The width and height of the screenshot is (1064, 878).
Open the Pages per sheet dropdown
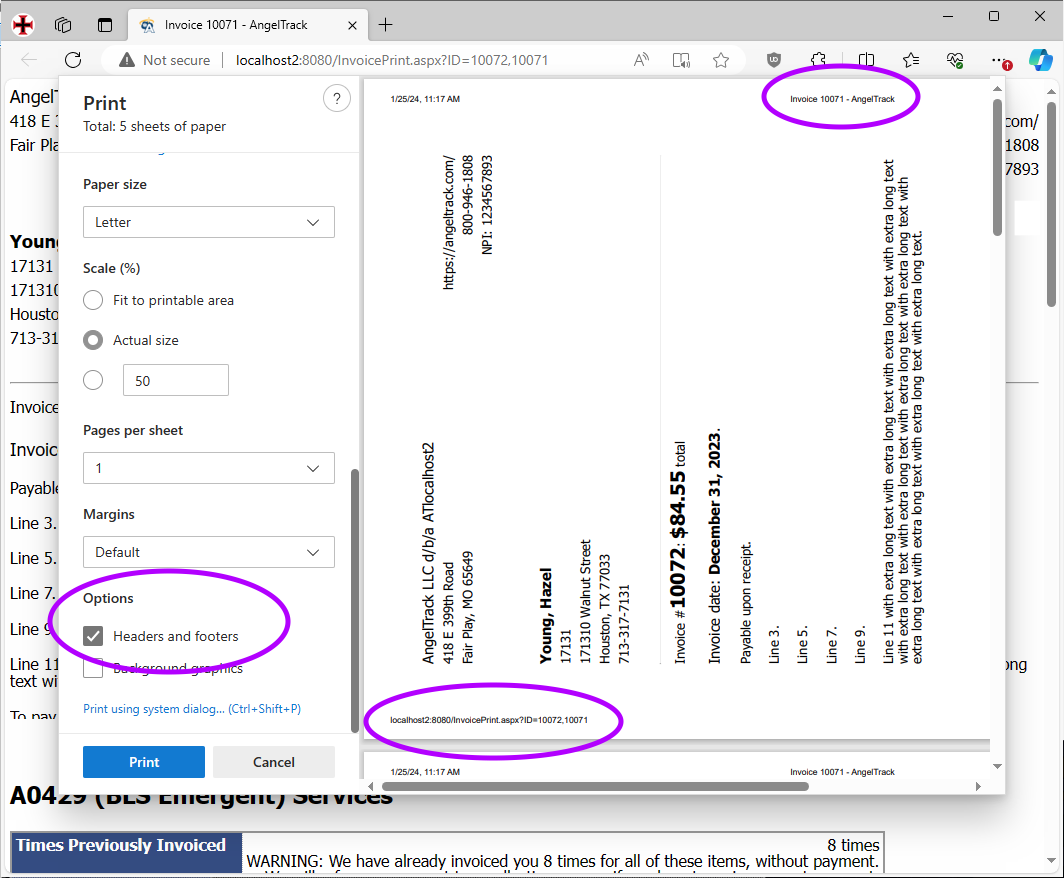(208, 468)
